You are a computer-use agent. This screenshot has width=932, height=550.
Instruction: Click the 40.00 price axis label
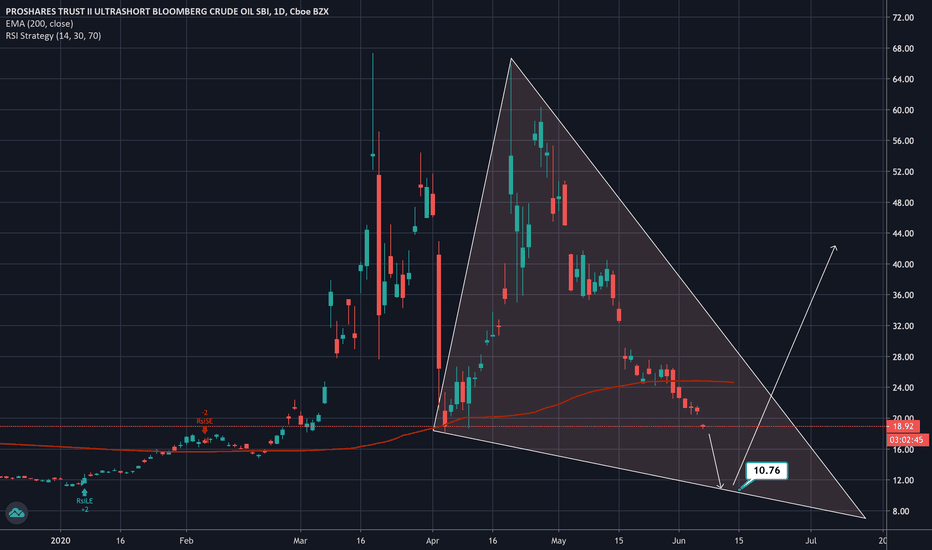click(903, 265)
